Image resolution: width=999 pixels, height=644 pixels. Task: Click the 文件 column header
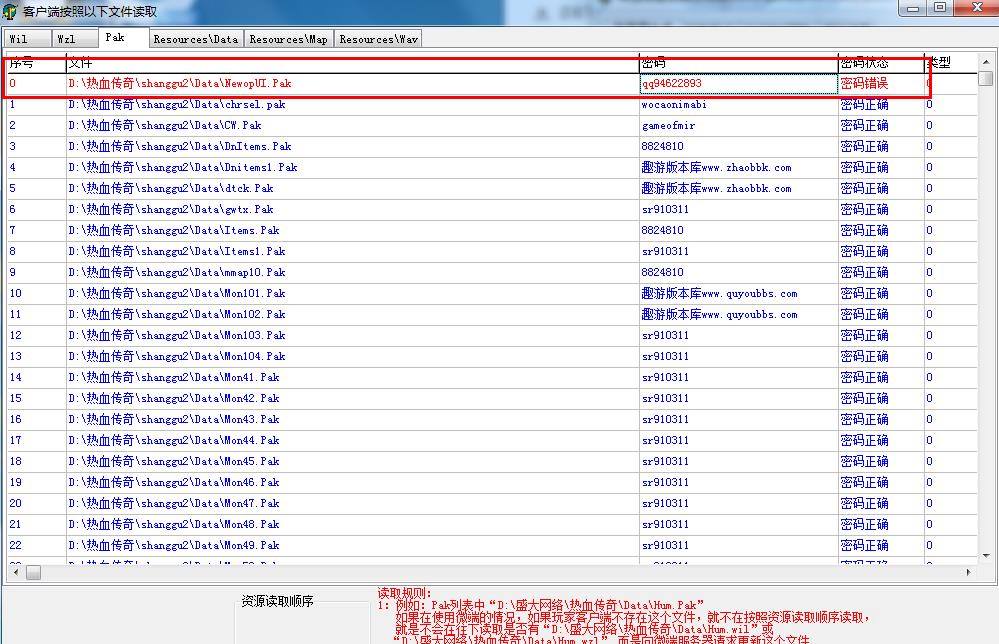pyautogui.click(x=350, y=63)
